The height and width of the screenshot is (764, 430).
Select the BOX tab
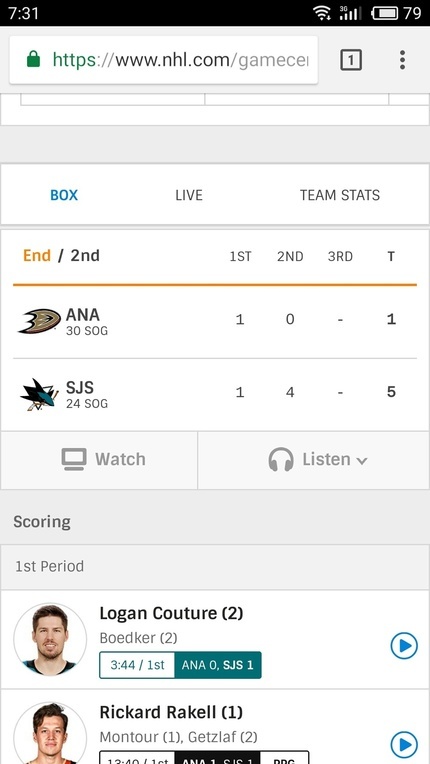click(x=64, y=195)
